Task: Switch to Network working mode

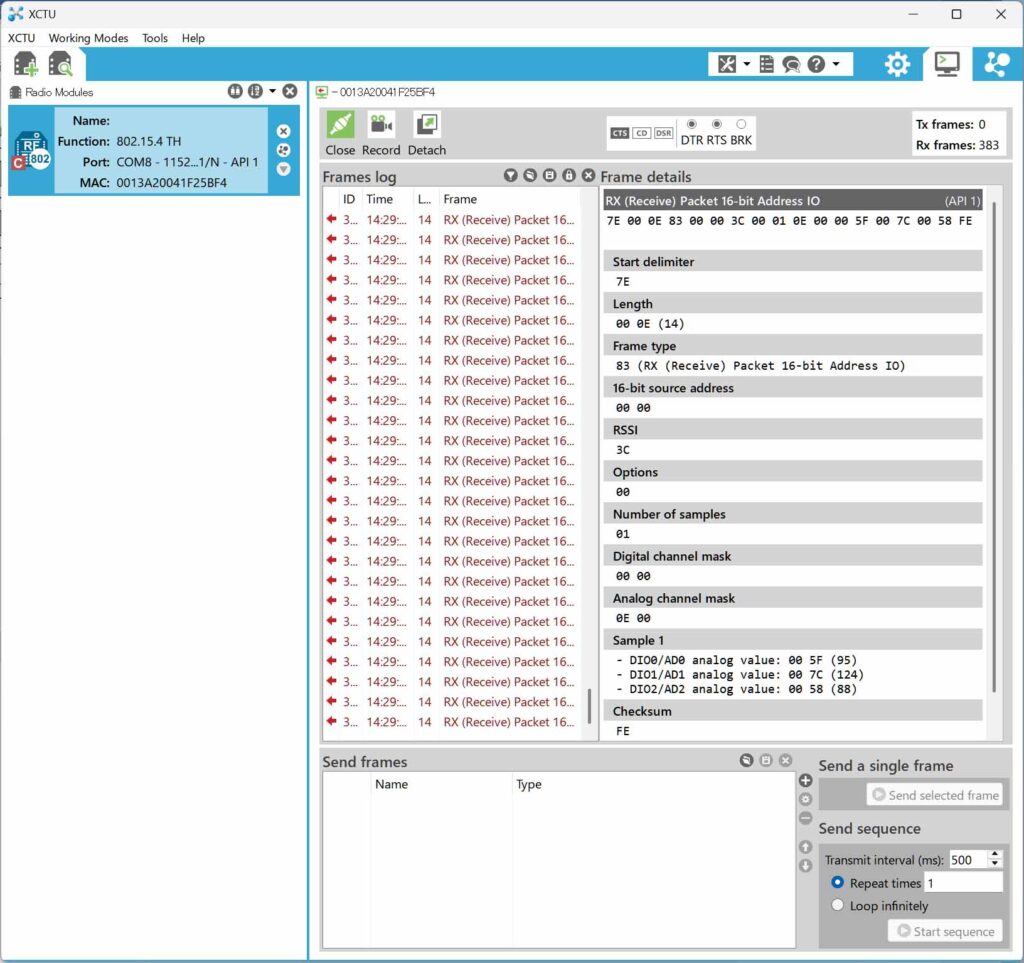Action: pos(997,64)
